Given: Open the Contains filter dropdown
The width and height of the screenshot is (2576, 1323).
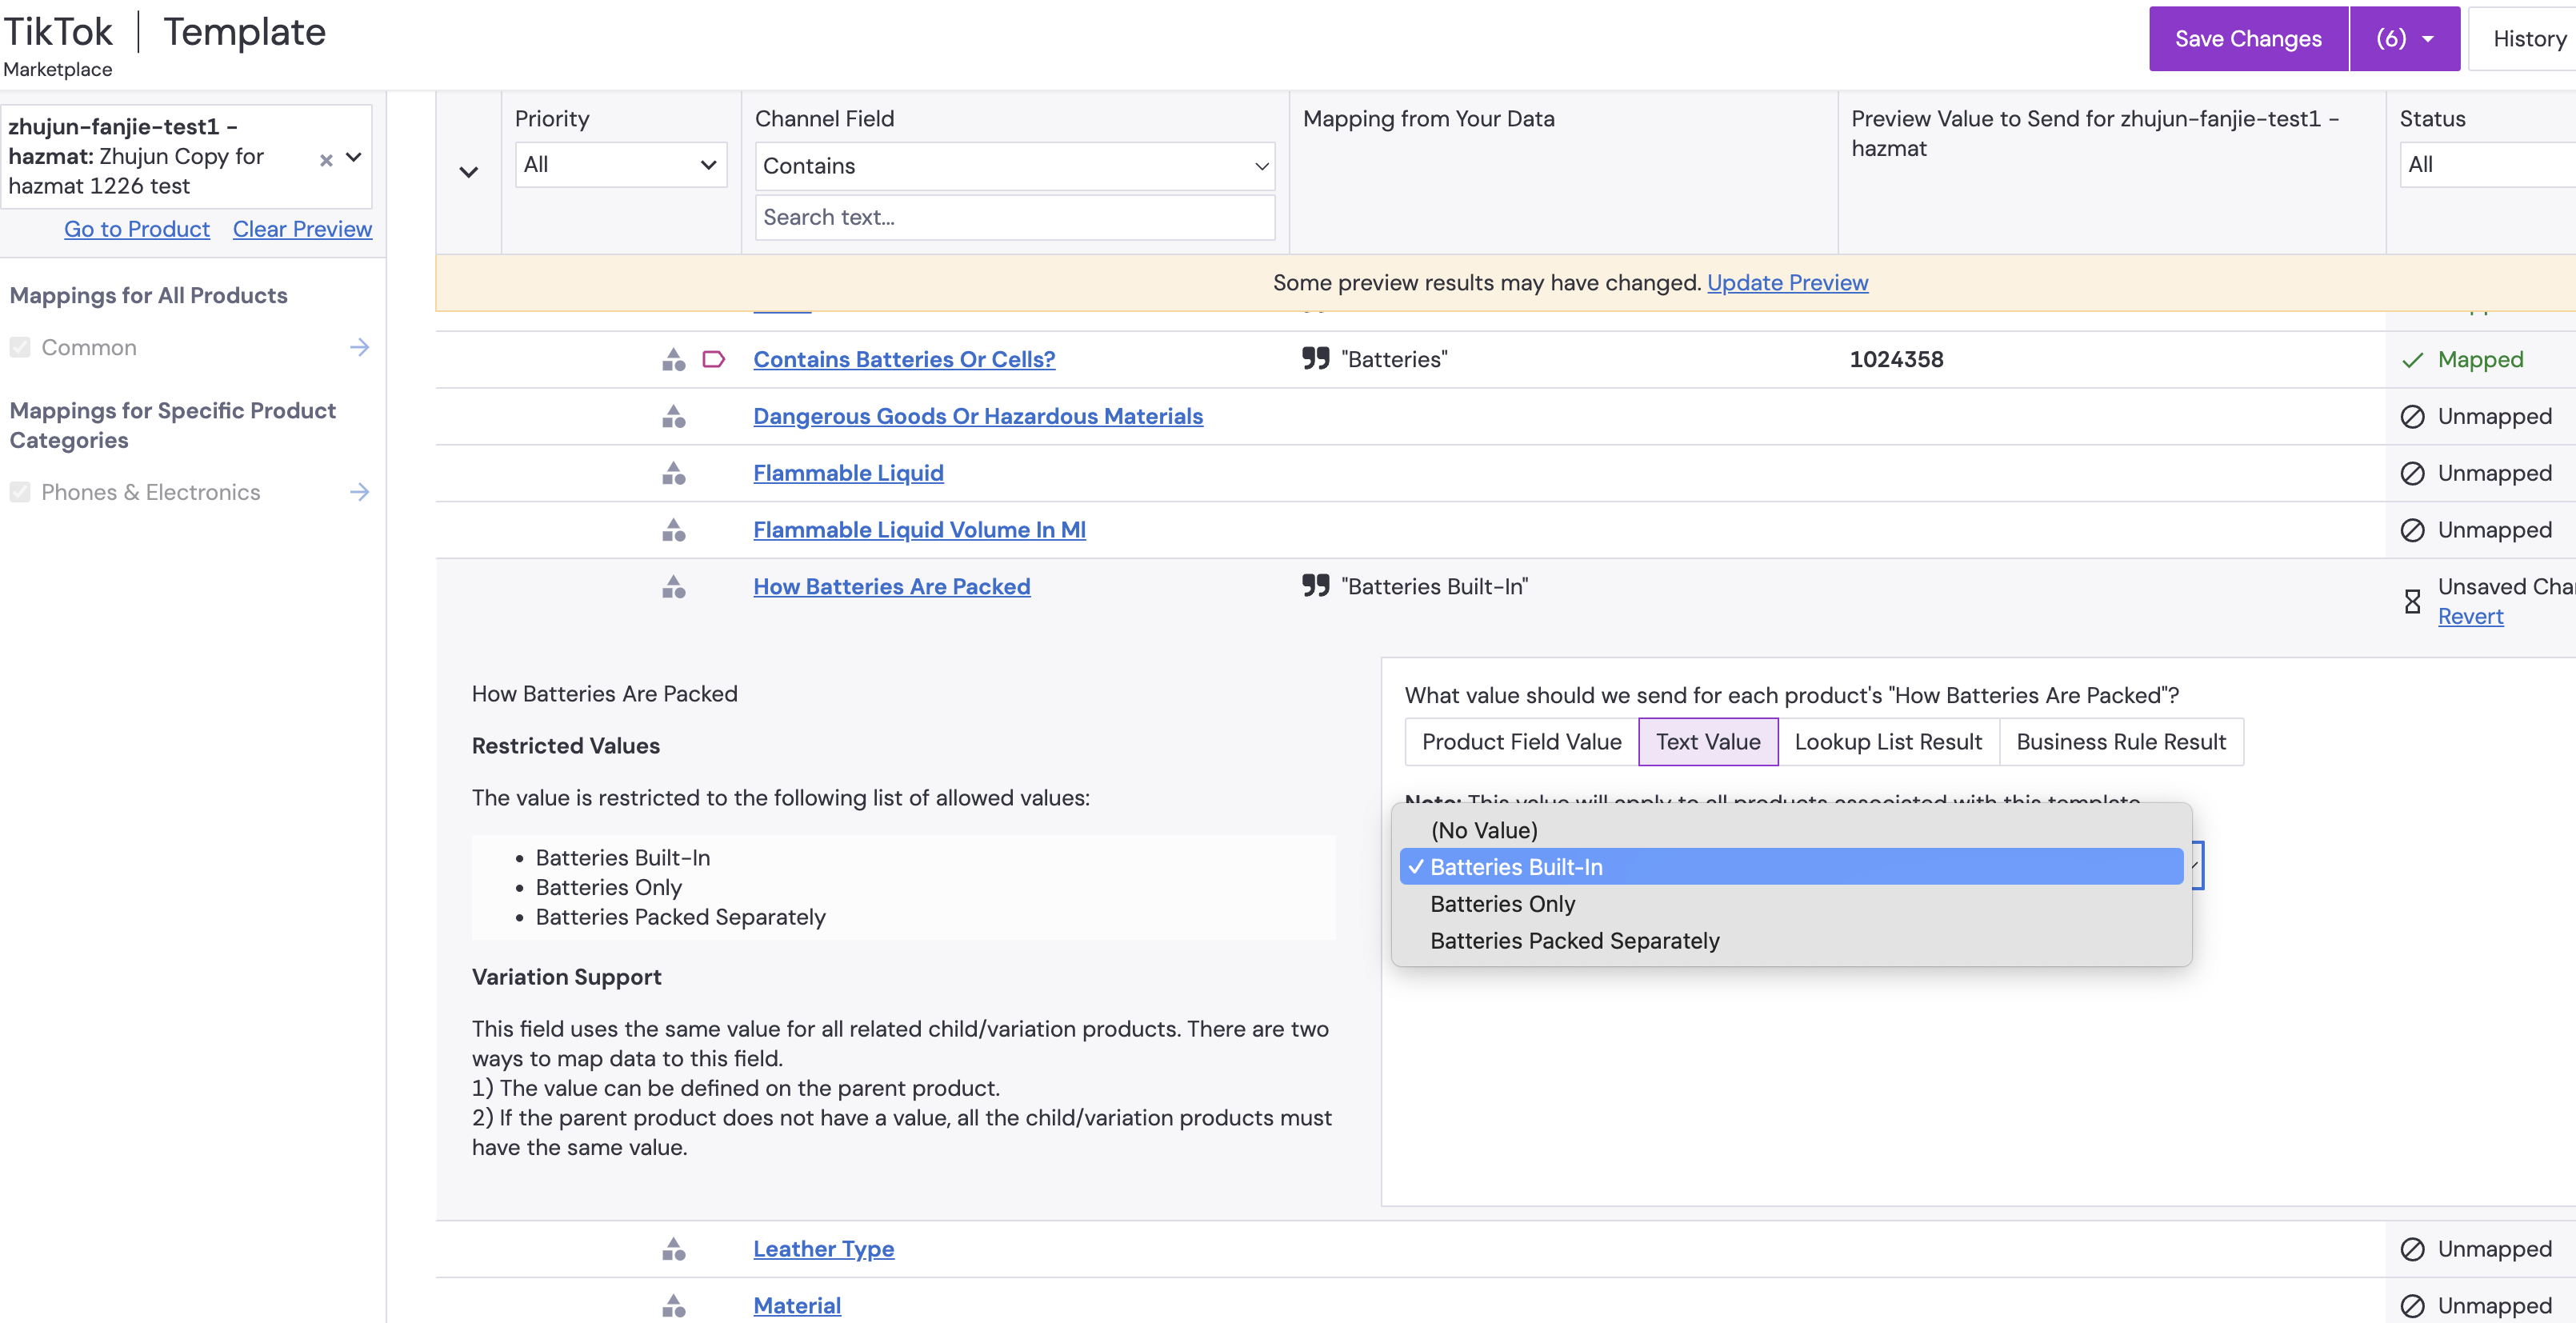Looking at the screenshot, I should (x=1014, y=166).
